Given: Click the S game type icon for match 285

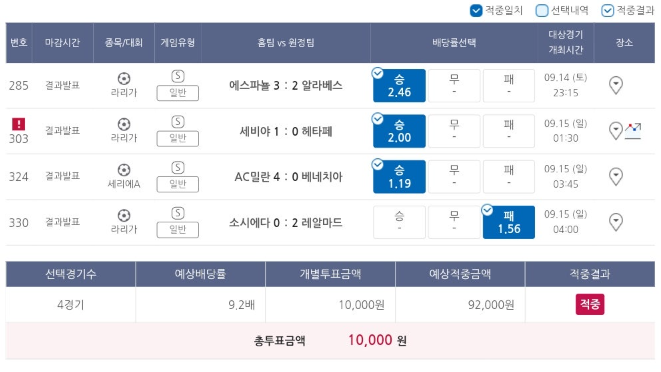Looking at the screenshot, I should point(178,76).
